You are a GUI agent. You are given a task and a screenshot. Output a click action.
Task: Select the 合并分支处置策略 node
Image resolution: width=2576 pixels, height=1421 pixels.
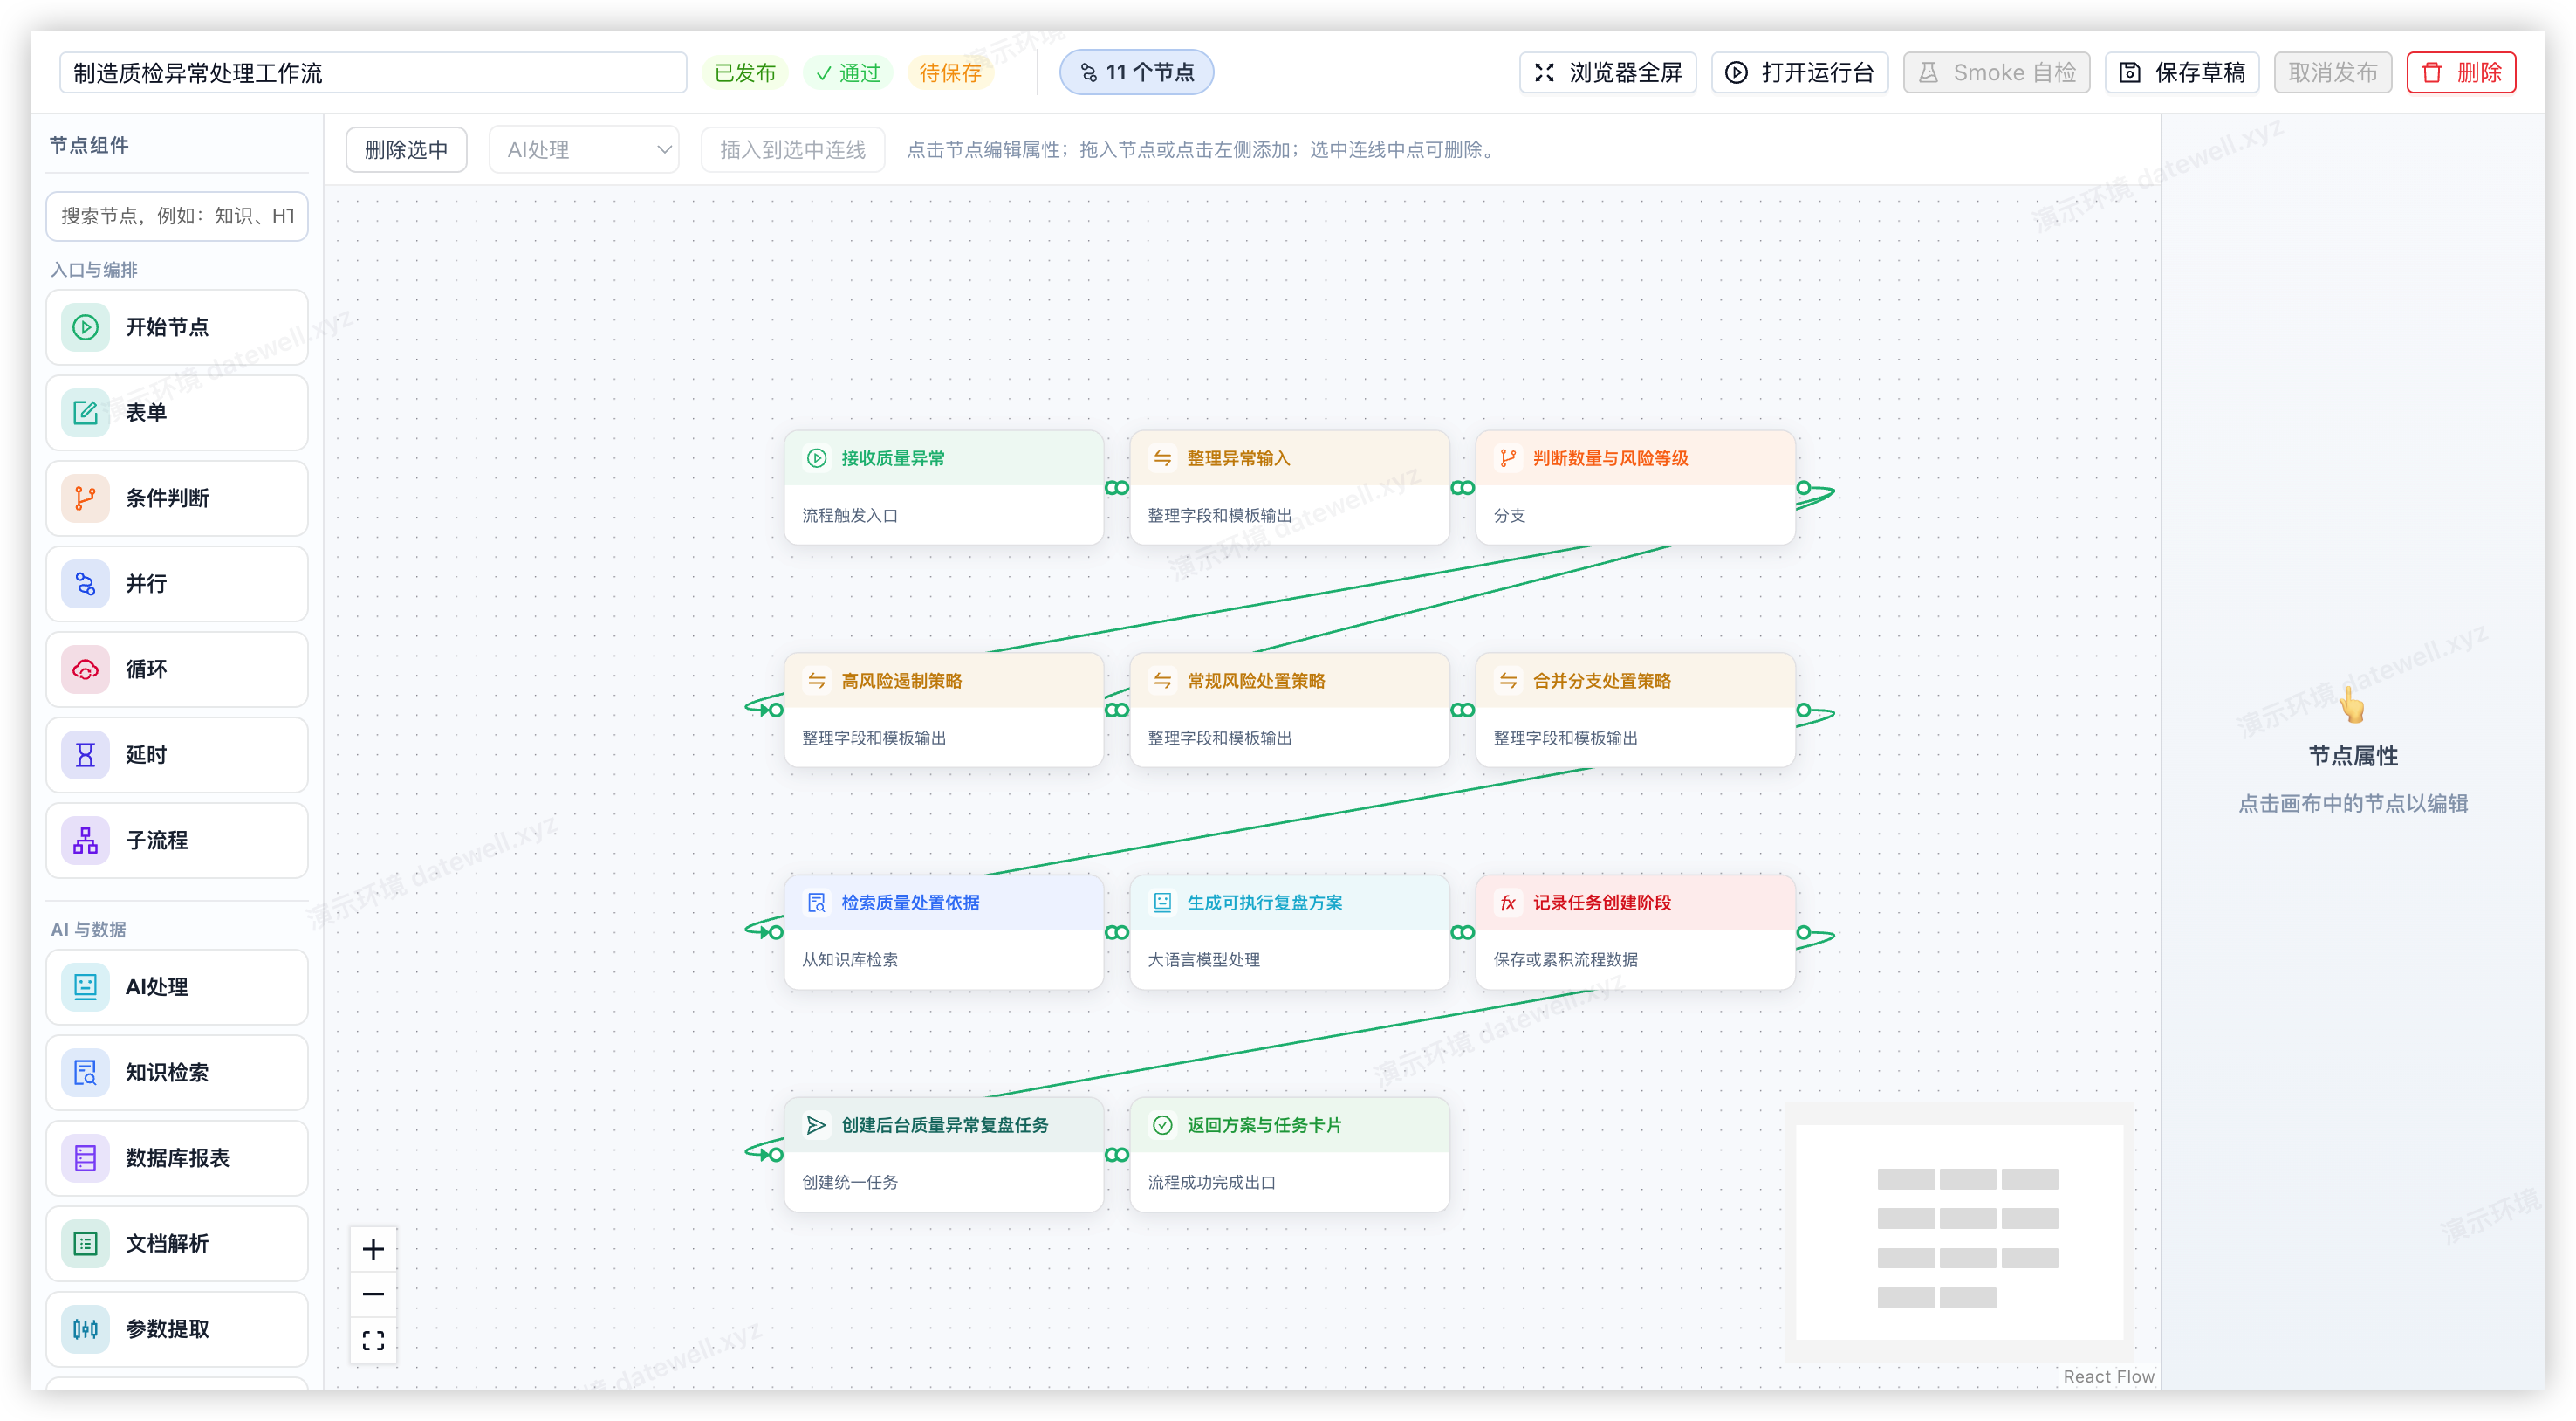coord(1635,710)
